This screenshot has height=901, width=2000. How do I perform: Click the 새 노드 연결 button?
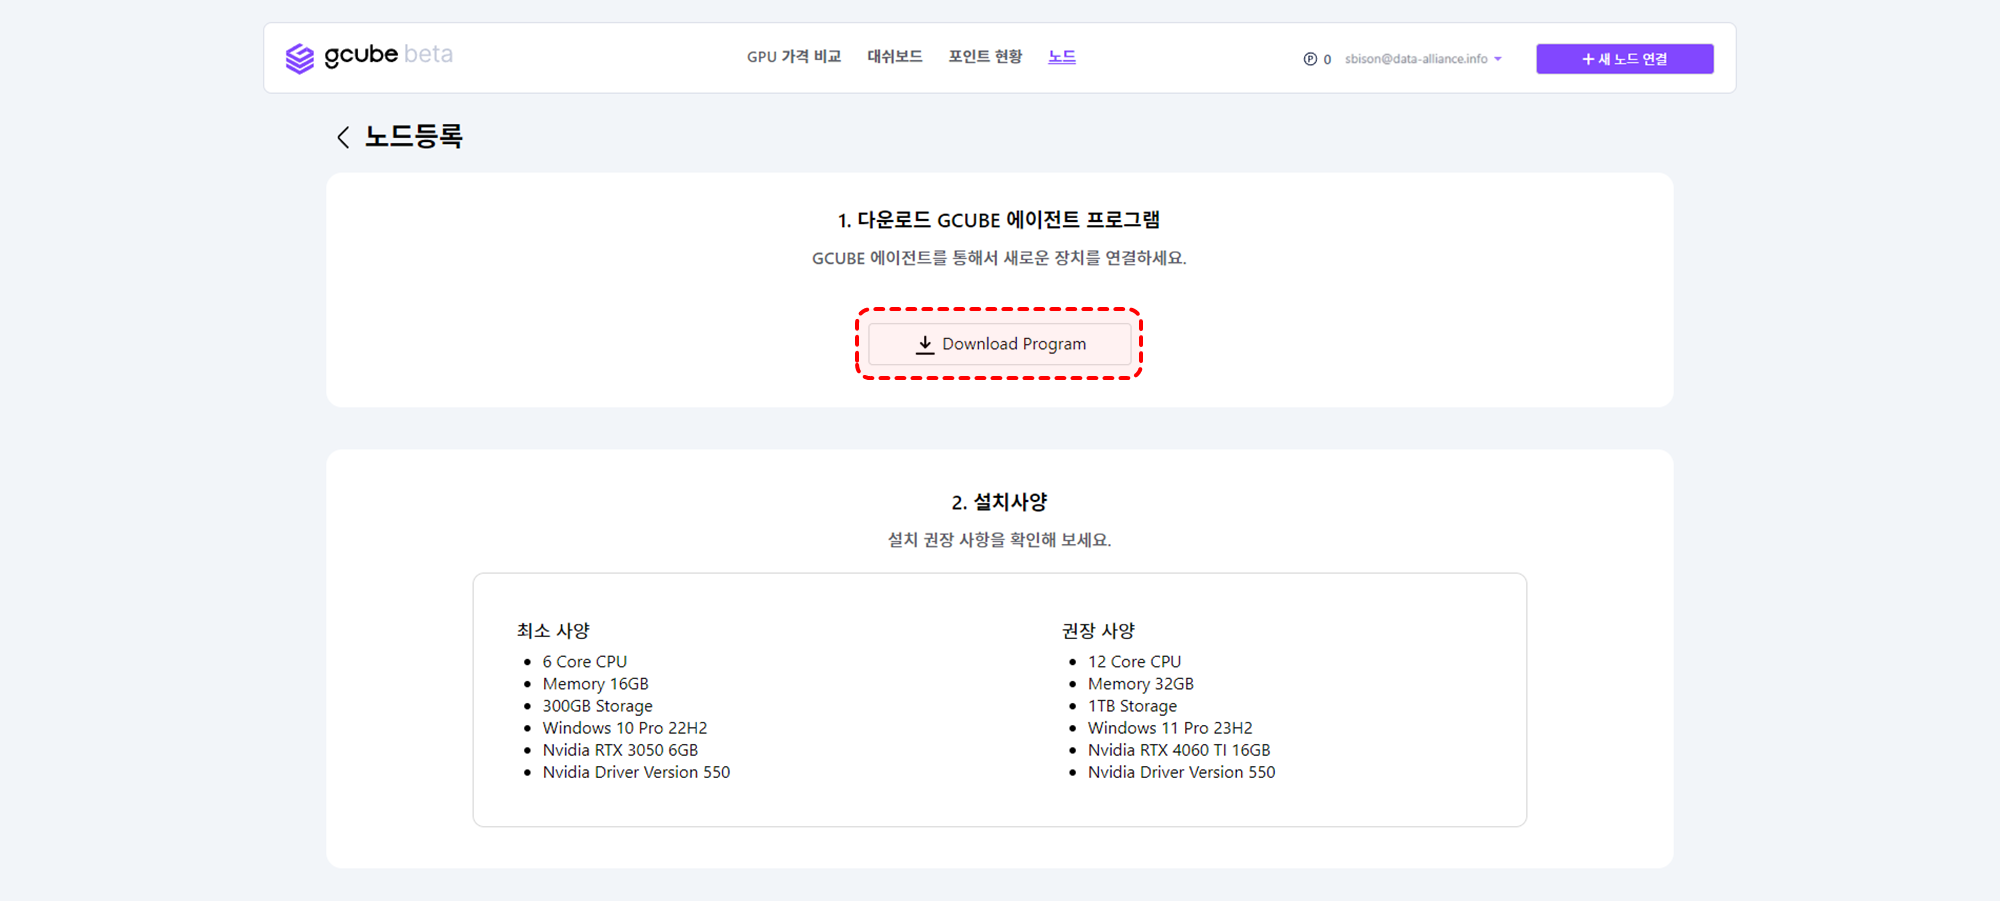[1625, 59]
